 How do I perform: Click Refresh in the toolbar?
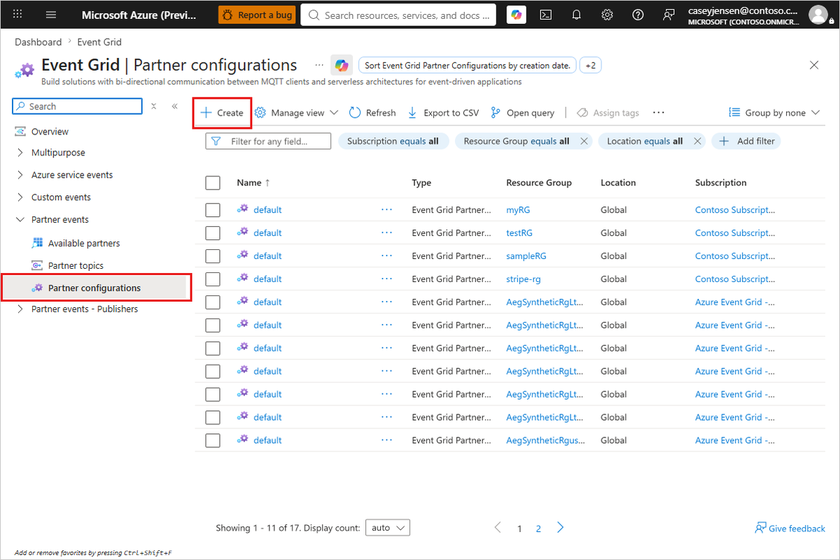pyautogui.click(x=372, y=113)
